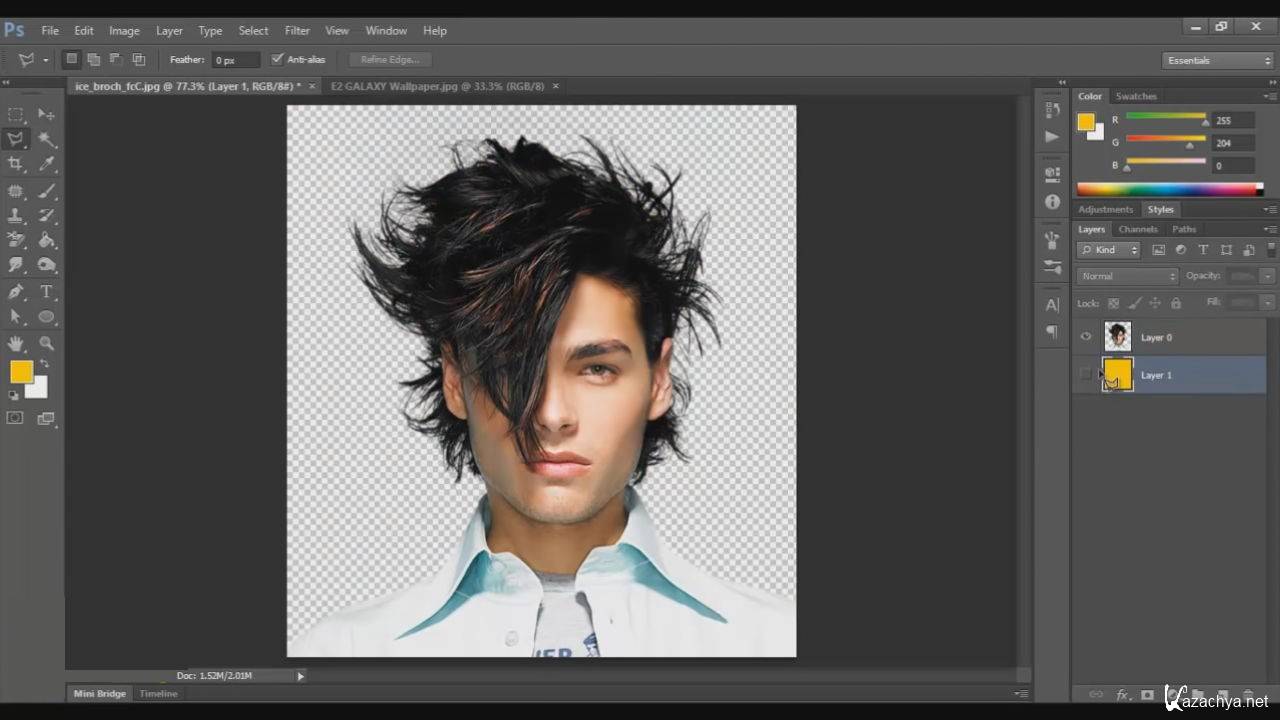This screenshot has height=720, width=1280.
Task: Click the Refine Edge button
Action: (x=389, y=60)
